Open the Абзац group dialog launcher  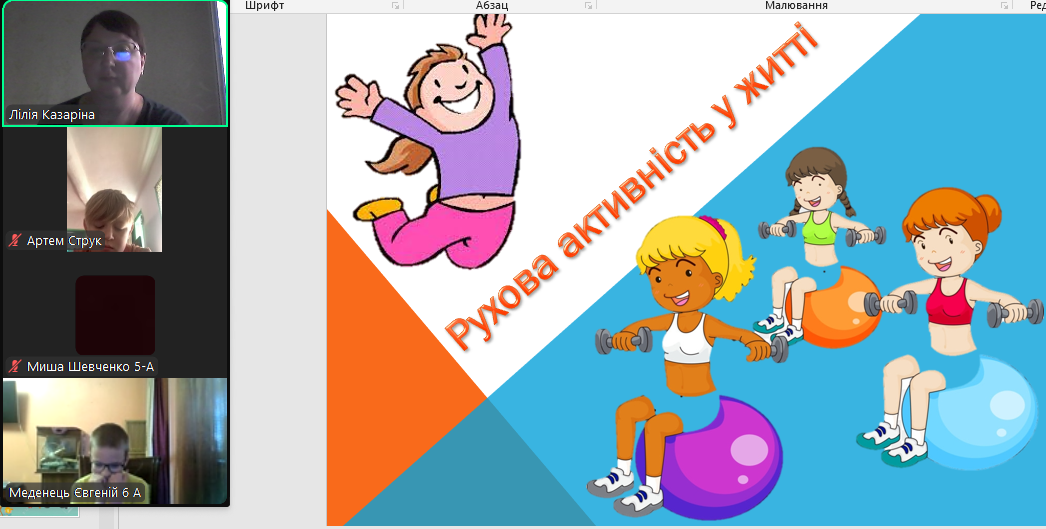588,5
